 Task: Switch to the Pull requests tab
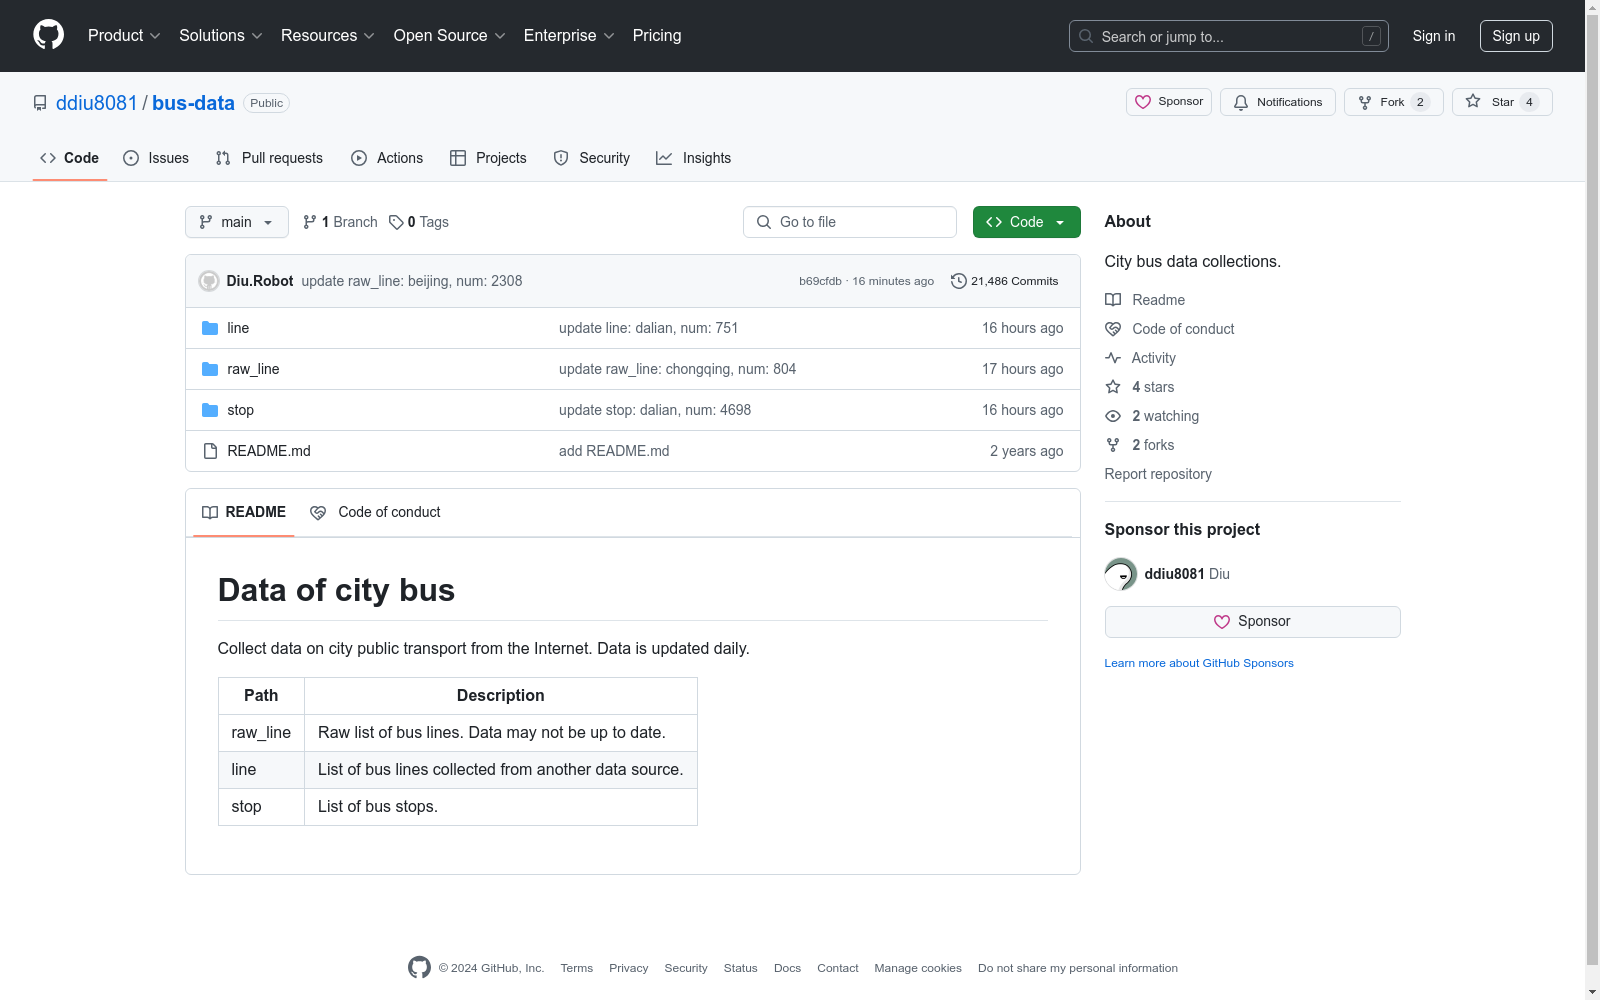[269, 158]
